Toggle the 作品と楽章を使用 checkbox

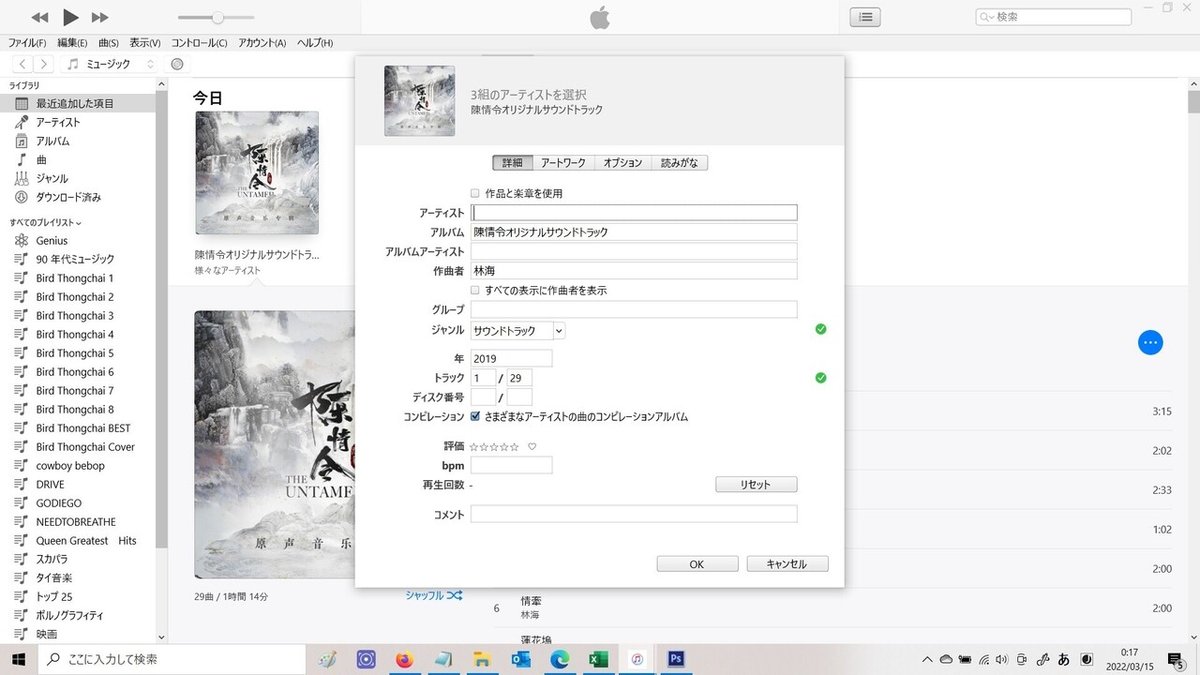[475, 193]
